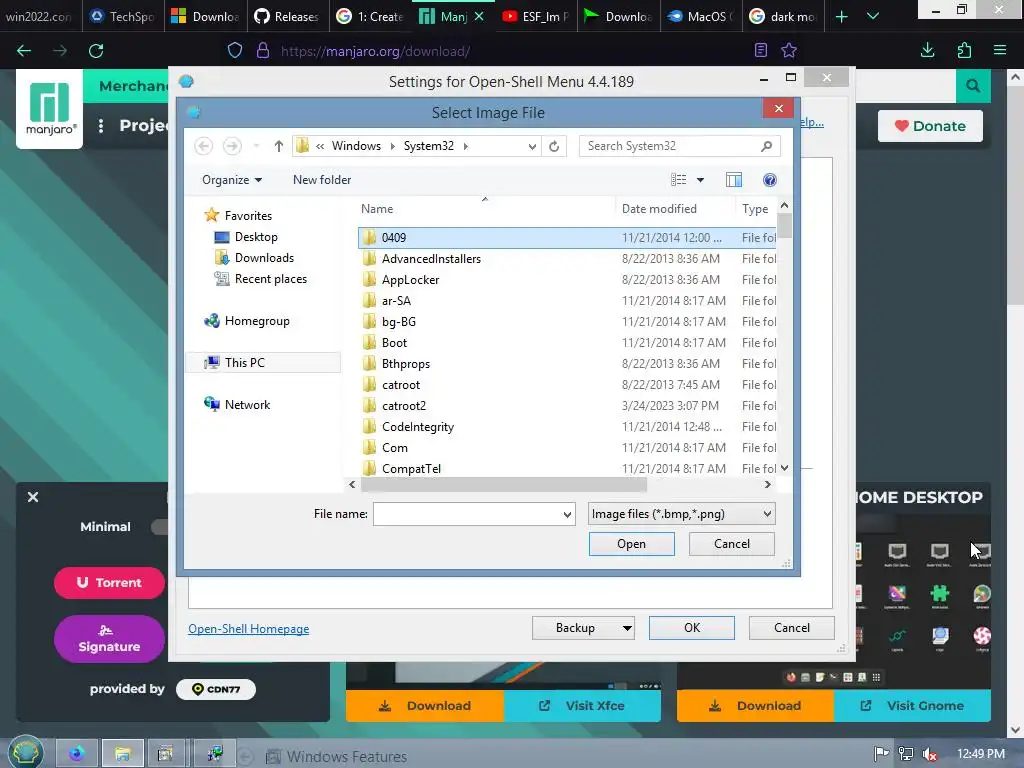Click the Signature button
The width and height of the screenshot is (1024, 768).
pyautogui.click(x=109, y=639)
